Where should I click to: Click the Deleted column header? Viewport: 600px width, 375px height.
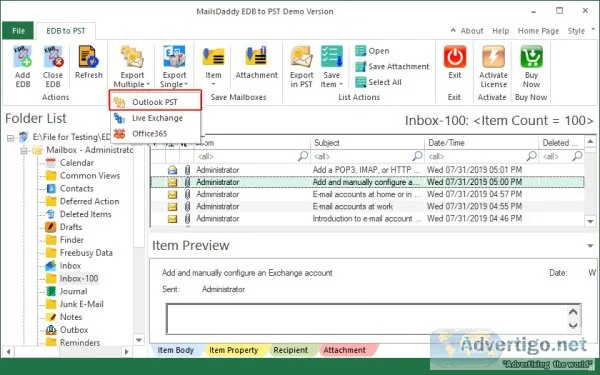coord(561,143)
